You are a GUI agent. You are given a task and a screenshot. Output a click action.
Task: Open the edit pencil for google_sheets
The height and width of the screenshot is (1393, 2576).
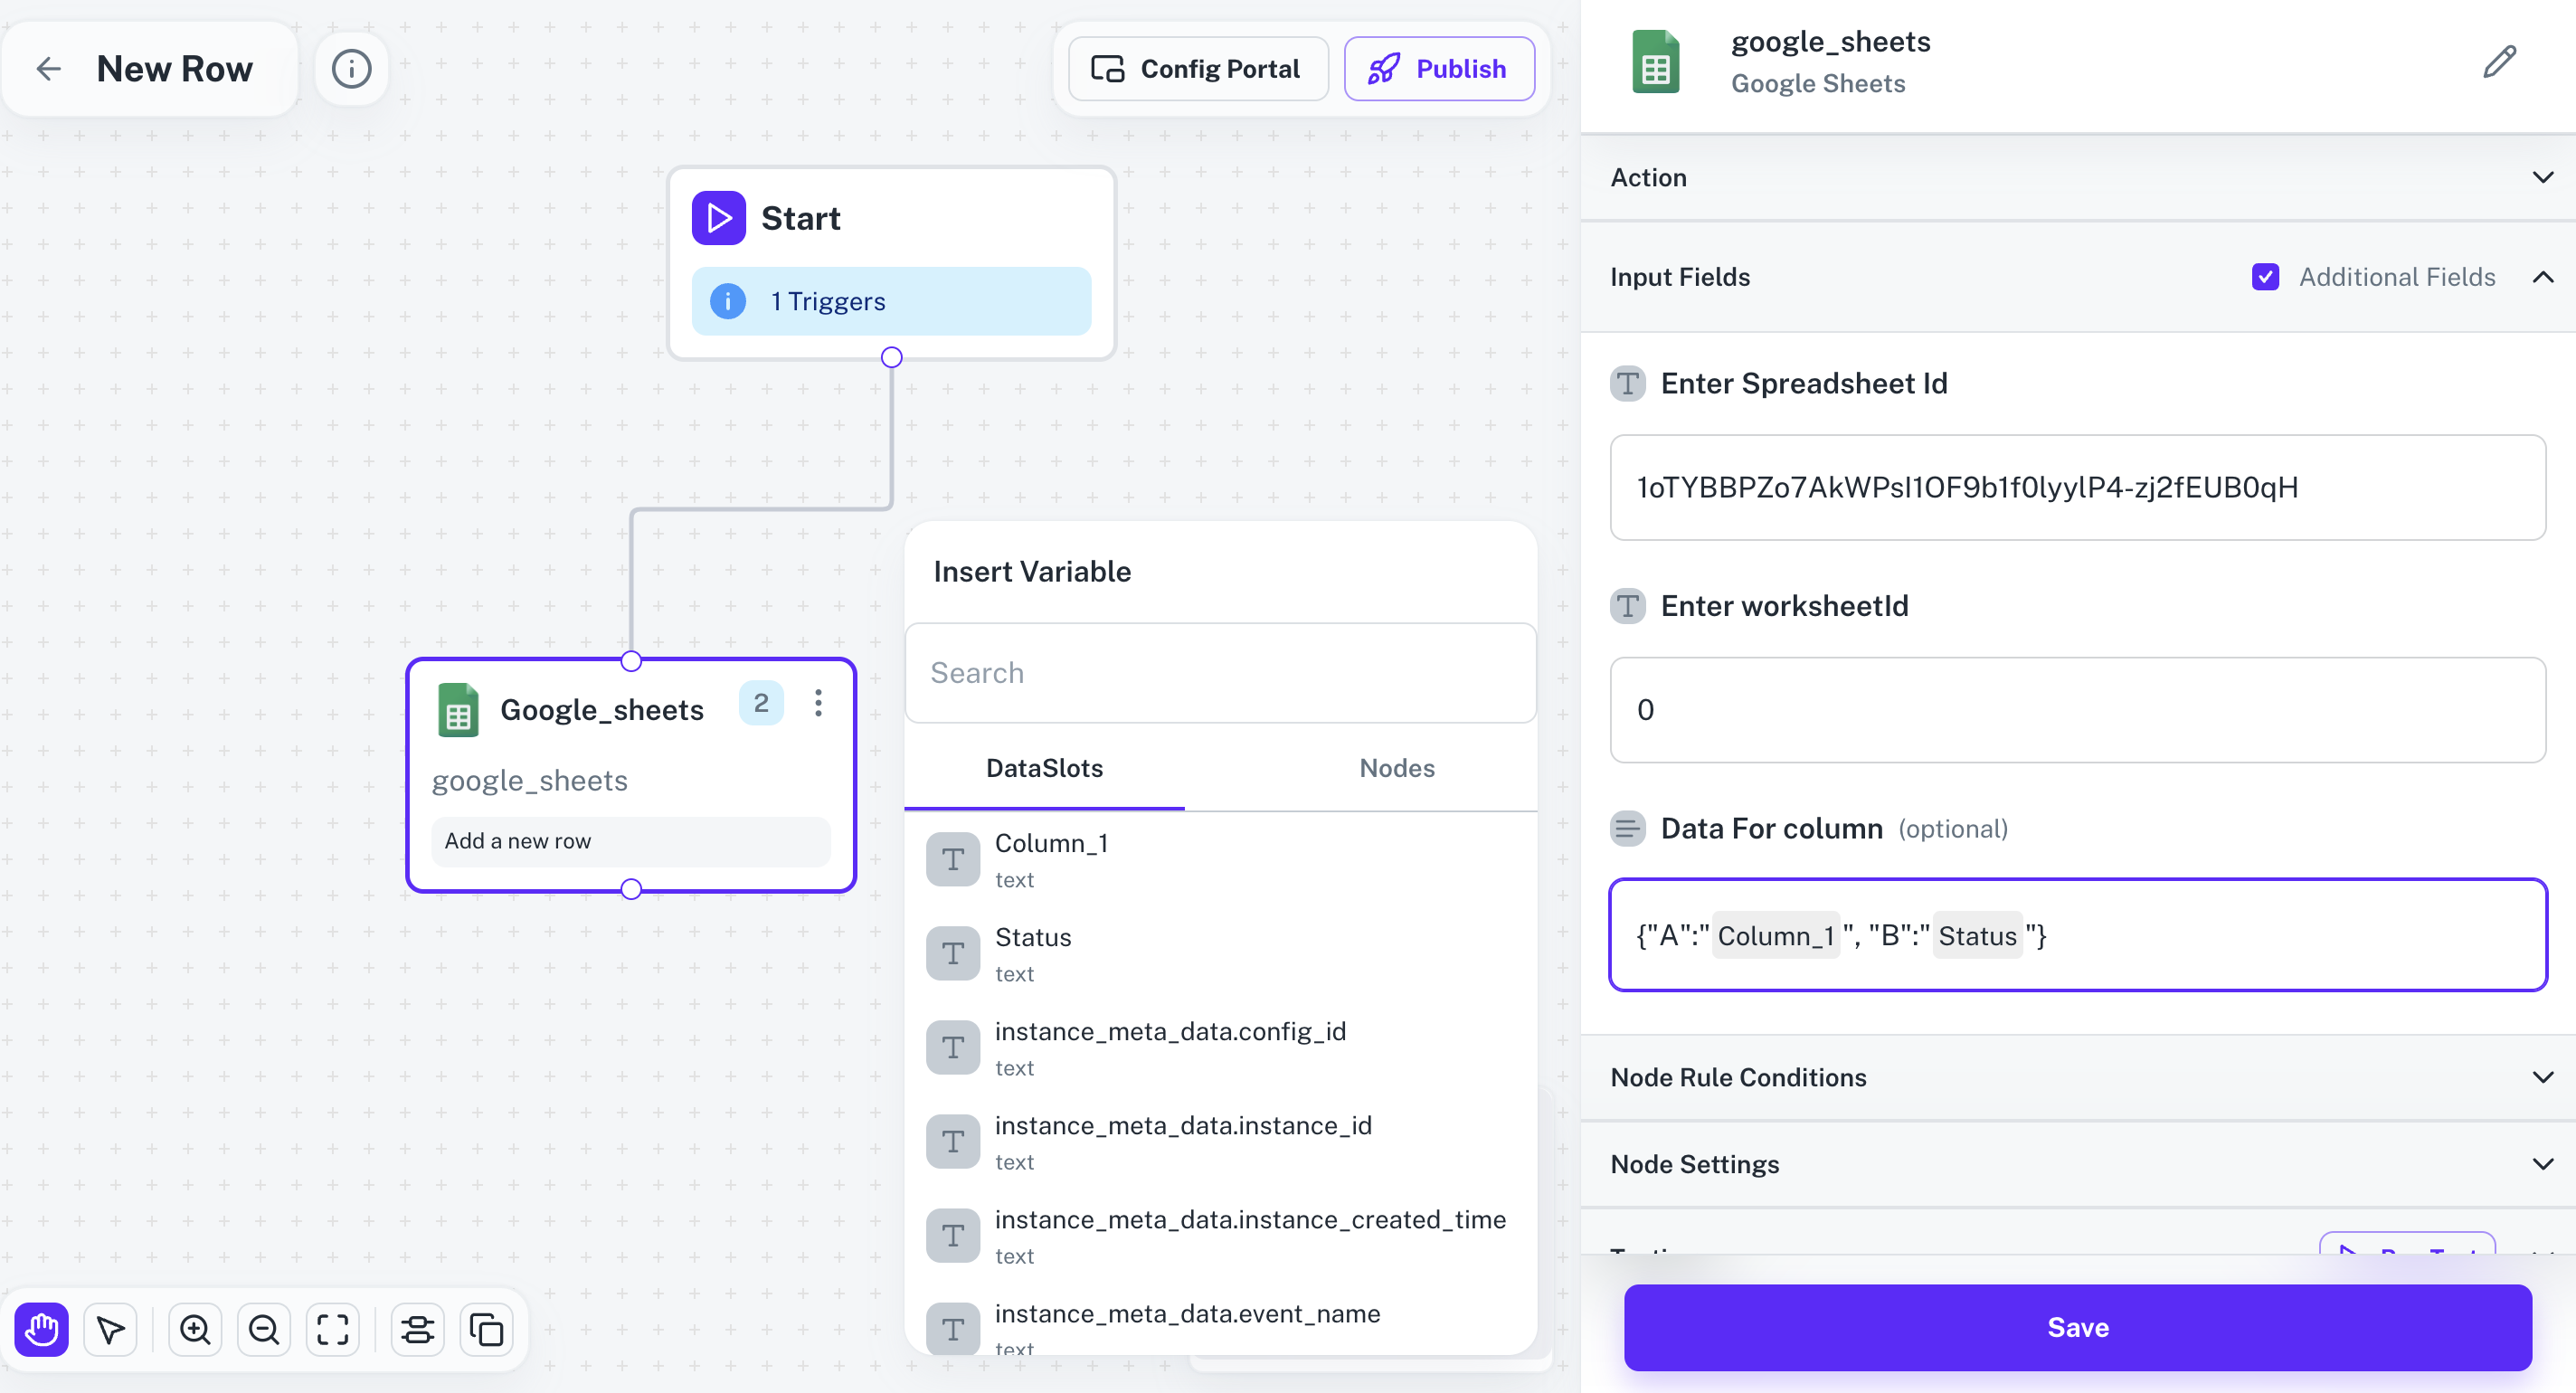2499,62
